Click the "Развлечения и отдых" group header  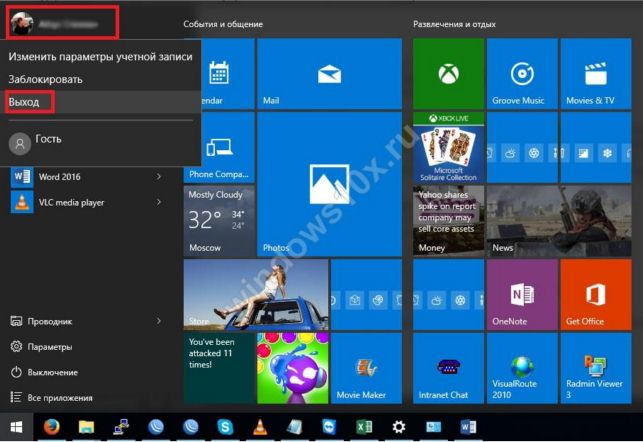pos(454,24)
